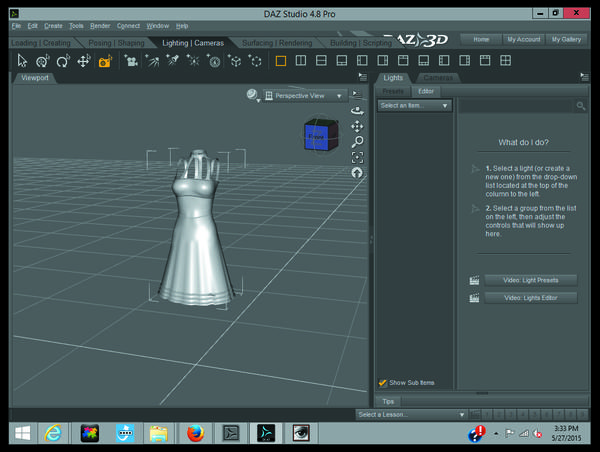Click the Tips tab

click(388, 401)
